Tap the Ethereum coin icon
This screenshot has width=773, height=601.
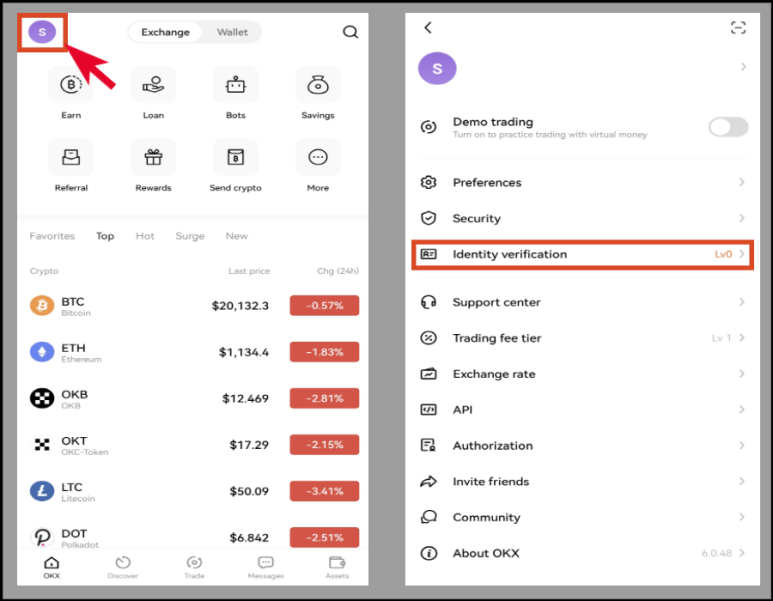(42, 352)
